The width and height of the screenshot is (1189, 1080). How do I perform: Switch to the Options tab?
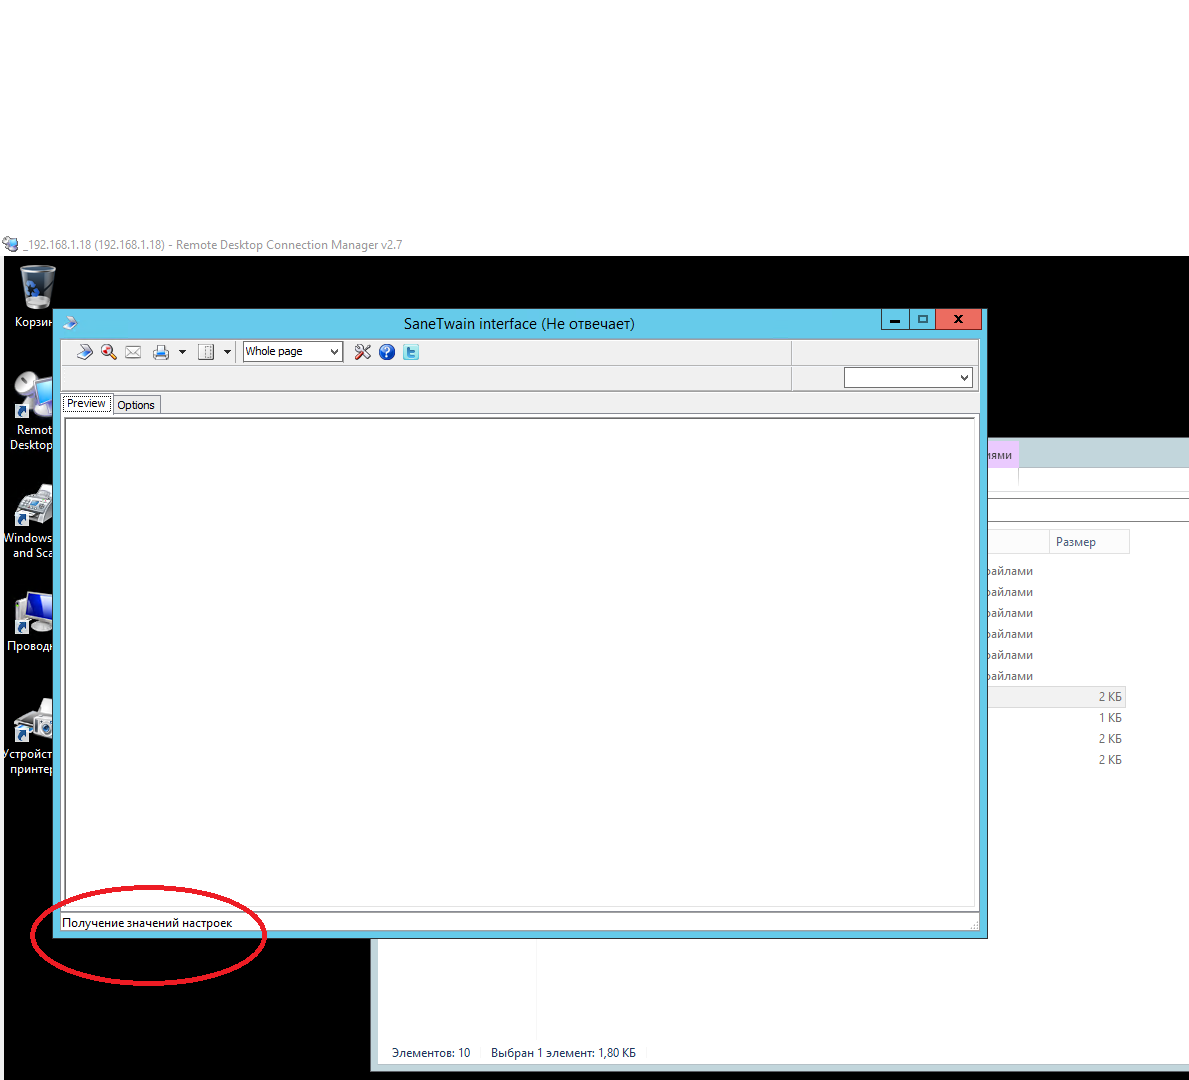coord(136,405)
